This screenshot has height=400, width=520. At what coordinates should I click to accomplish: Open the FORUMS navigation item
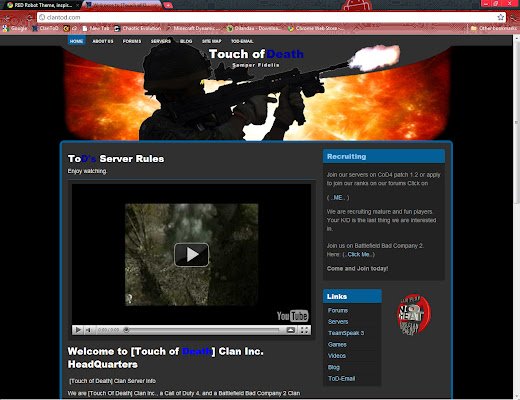tap(132, 41)
